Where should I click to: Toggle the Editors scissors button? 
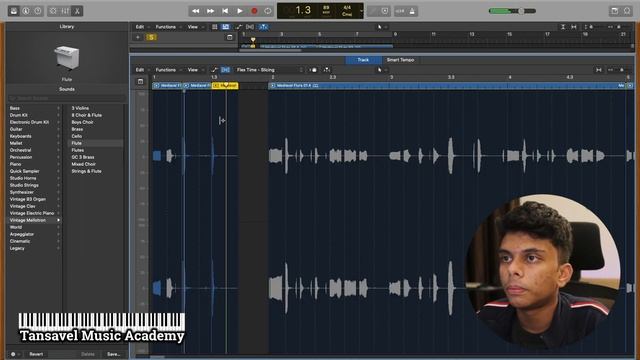[x=77, y=11]
